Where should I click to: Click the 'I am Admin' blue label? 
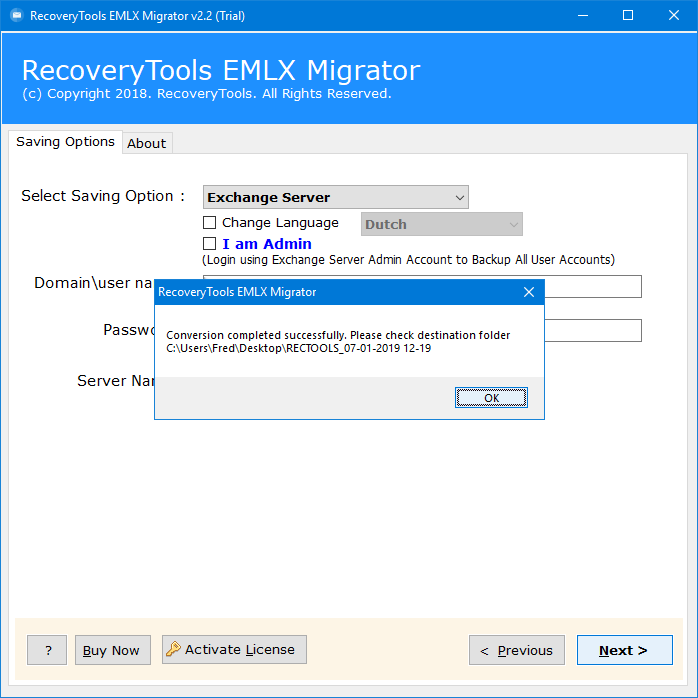click(267, 244)
